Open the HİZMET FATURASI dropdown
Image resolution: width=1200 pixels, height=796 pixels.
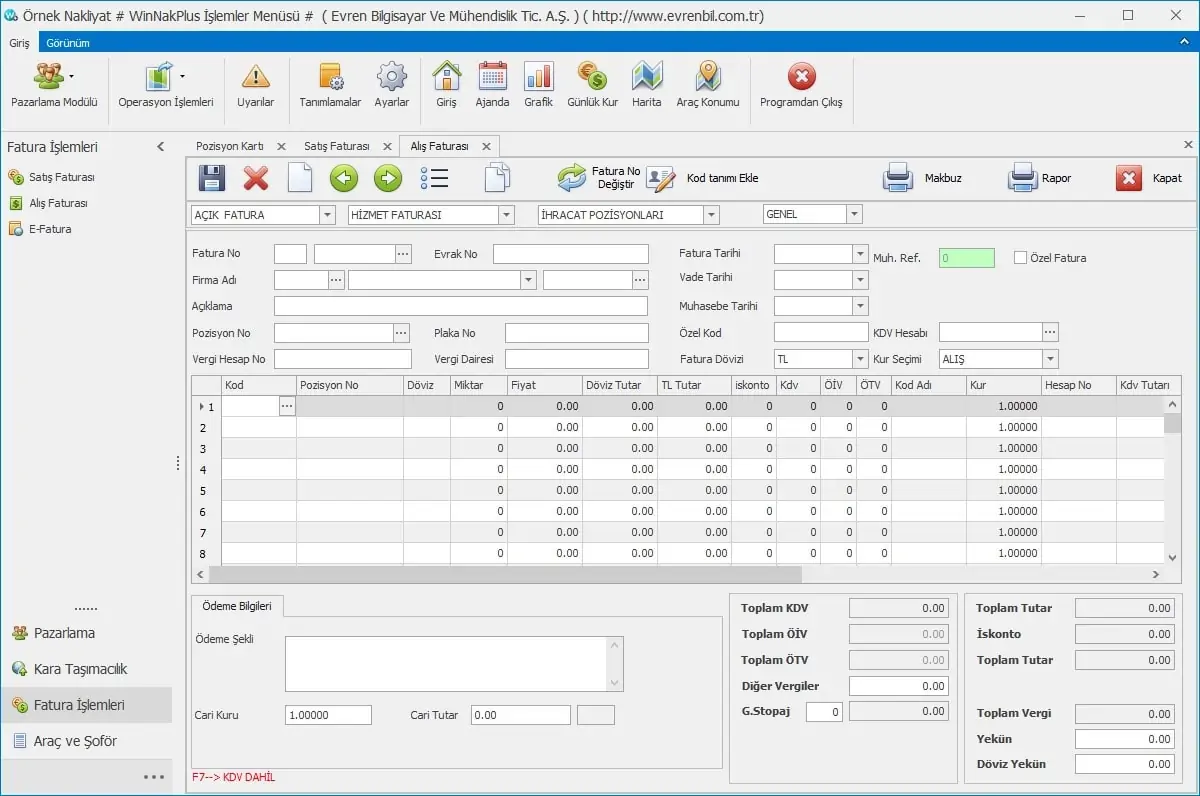tap(506, 215)
